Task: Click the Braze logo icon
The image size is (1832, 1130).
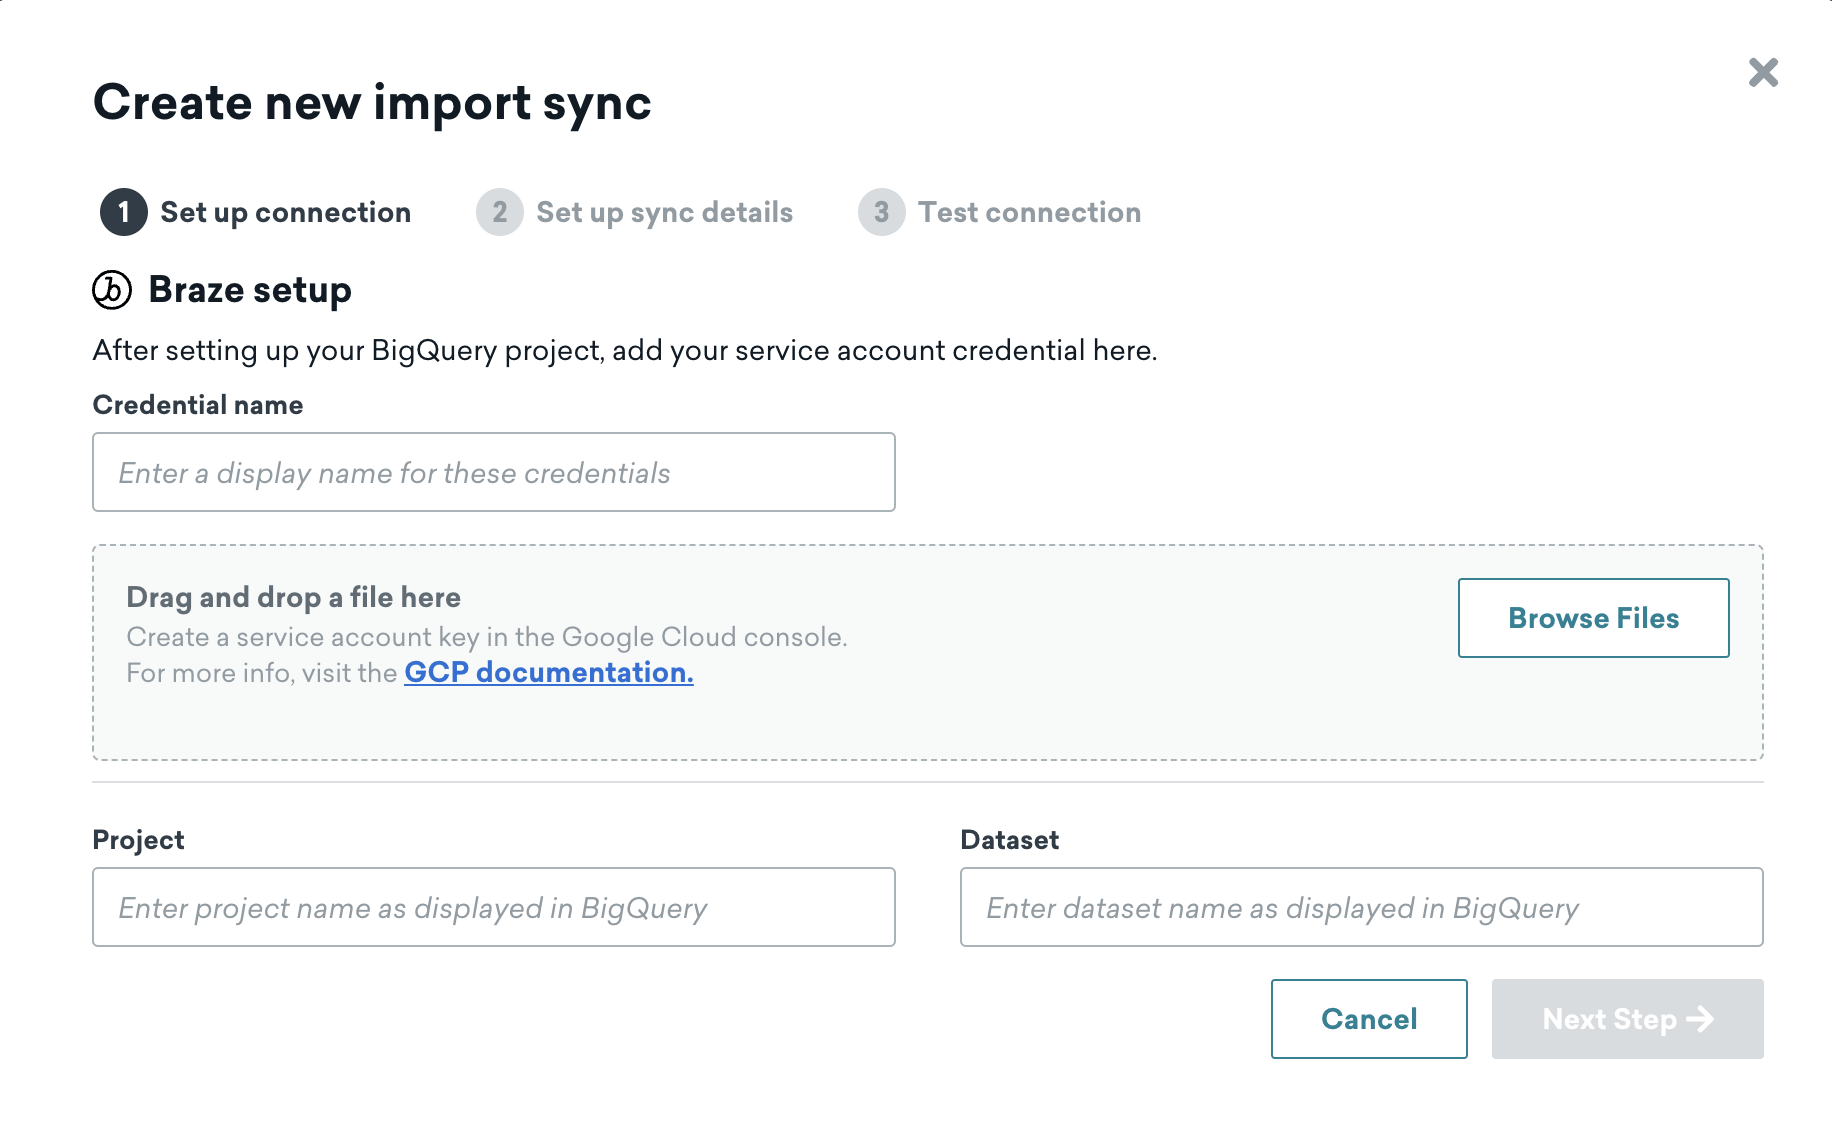Action: coord(112,290)
